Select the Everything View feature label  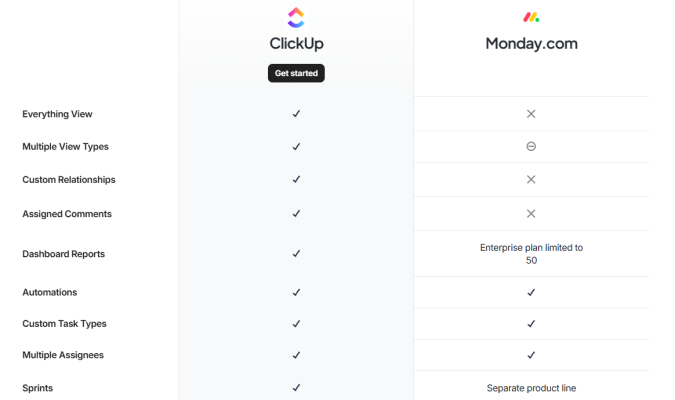click(57, 114)
